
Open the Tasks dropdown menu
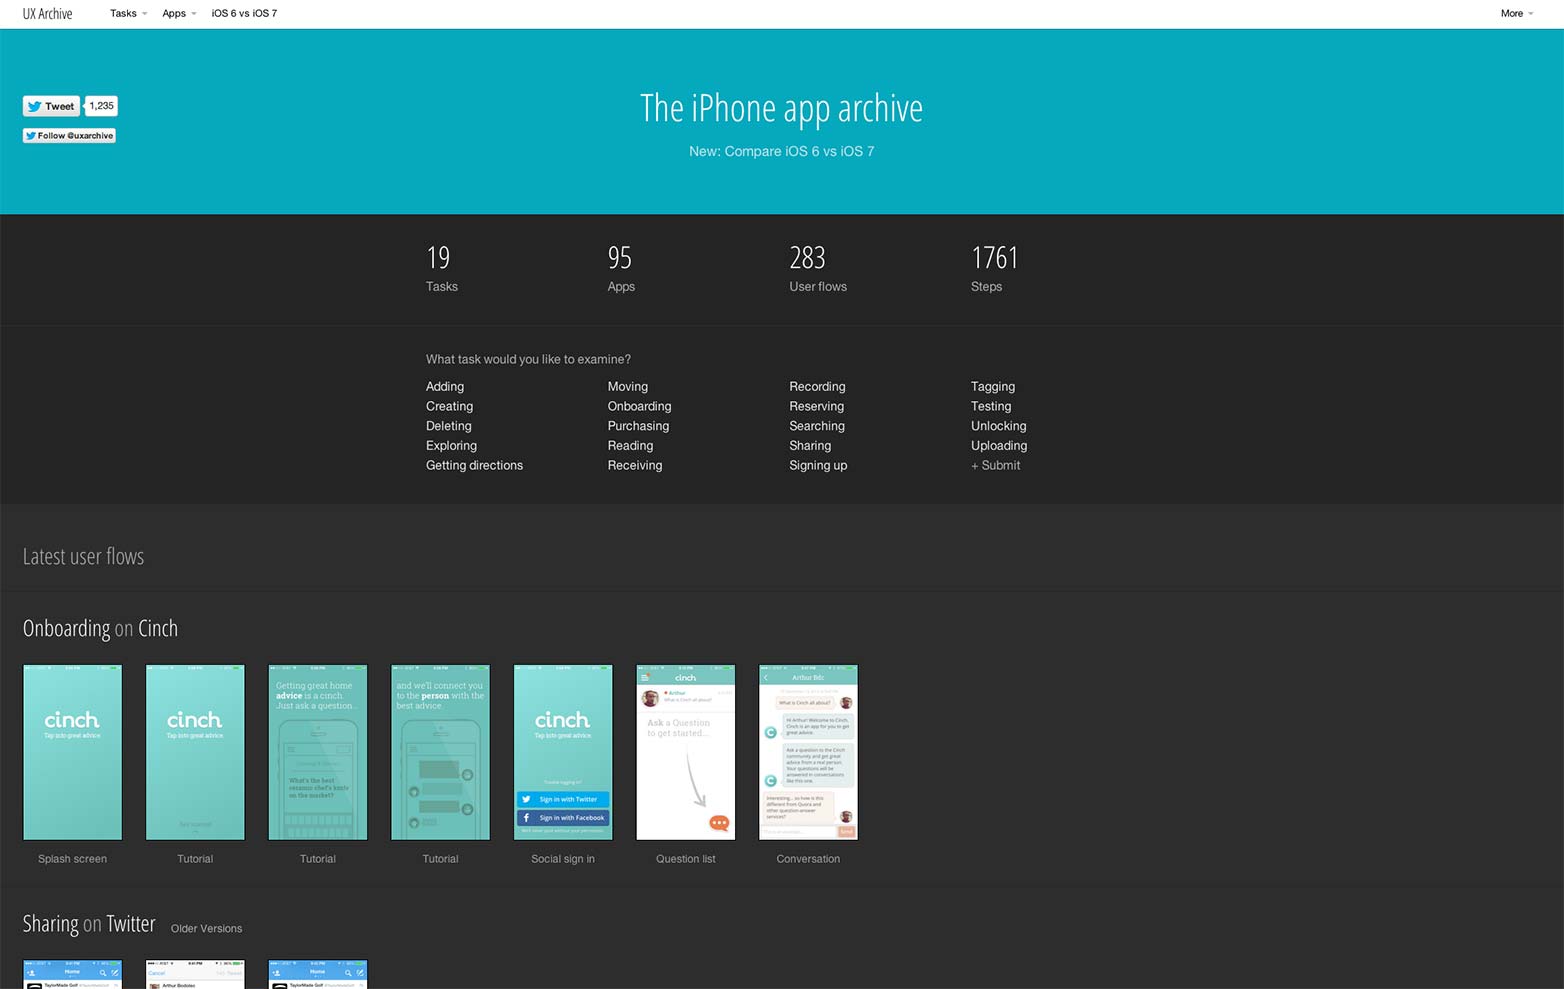click(x=128, y=13)
